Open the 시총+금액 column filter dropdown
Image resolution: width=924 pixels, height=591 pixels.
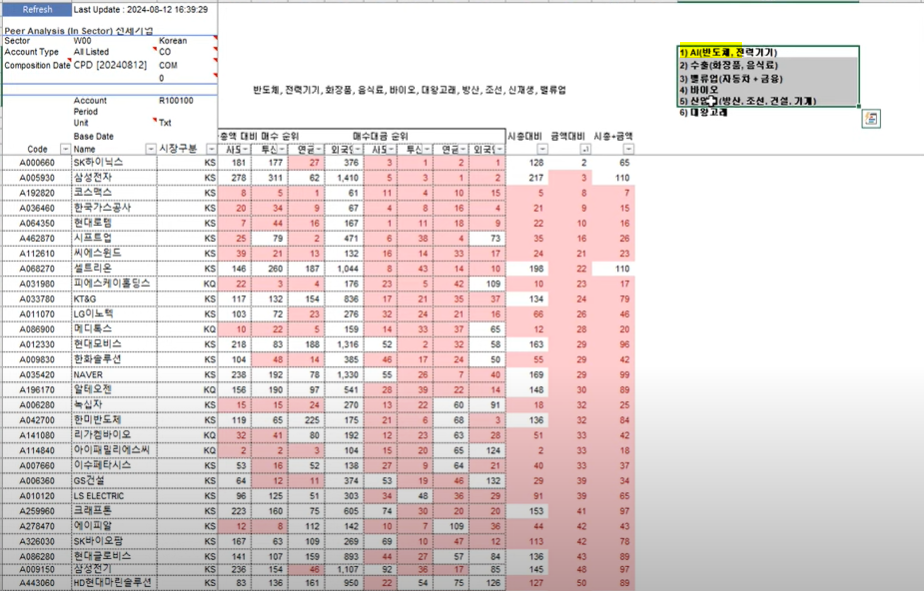(629, 150)
